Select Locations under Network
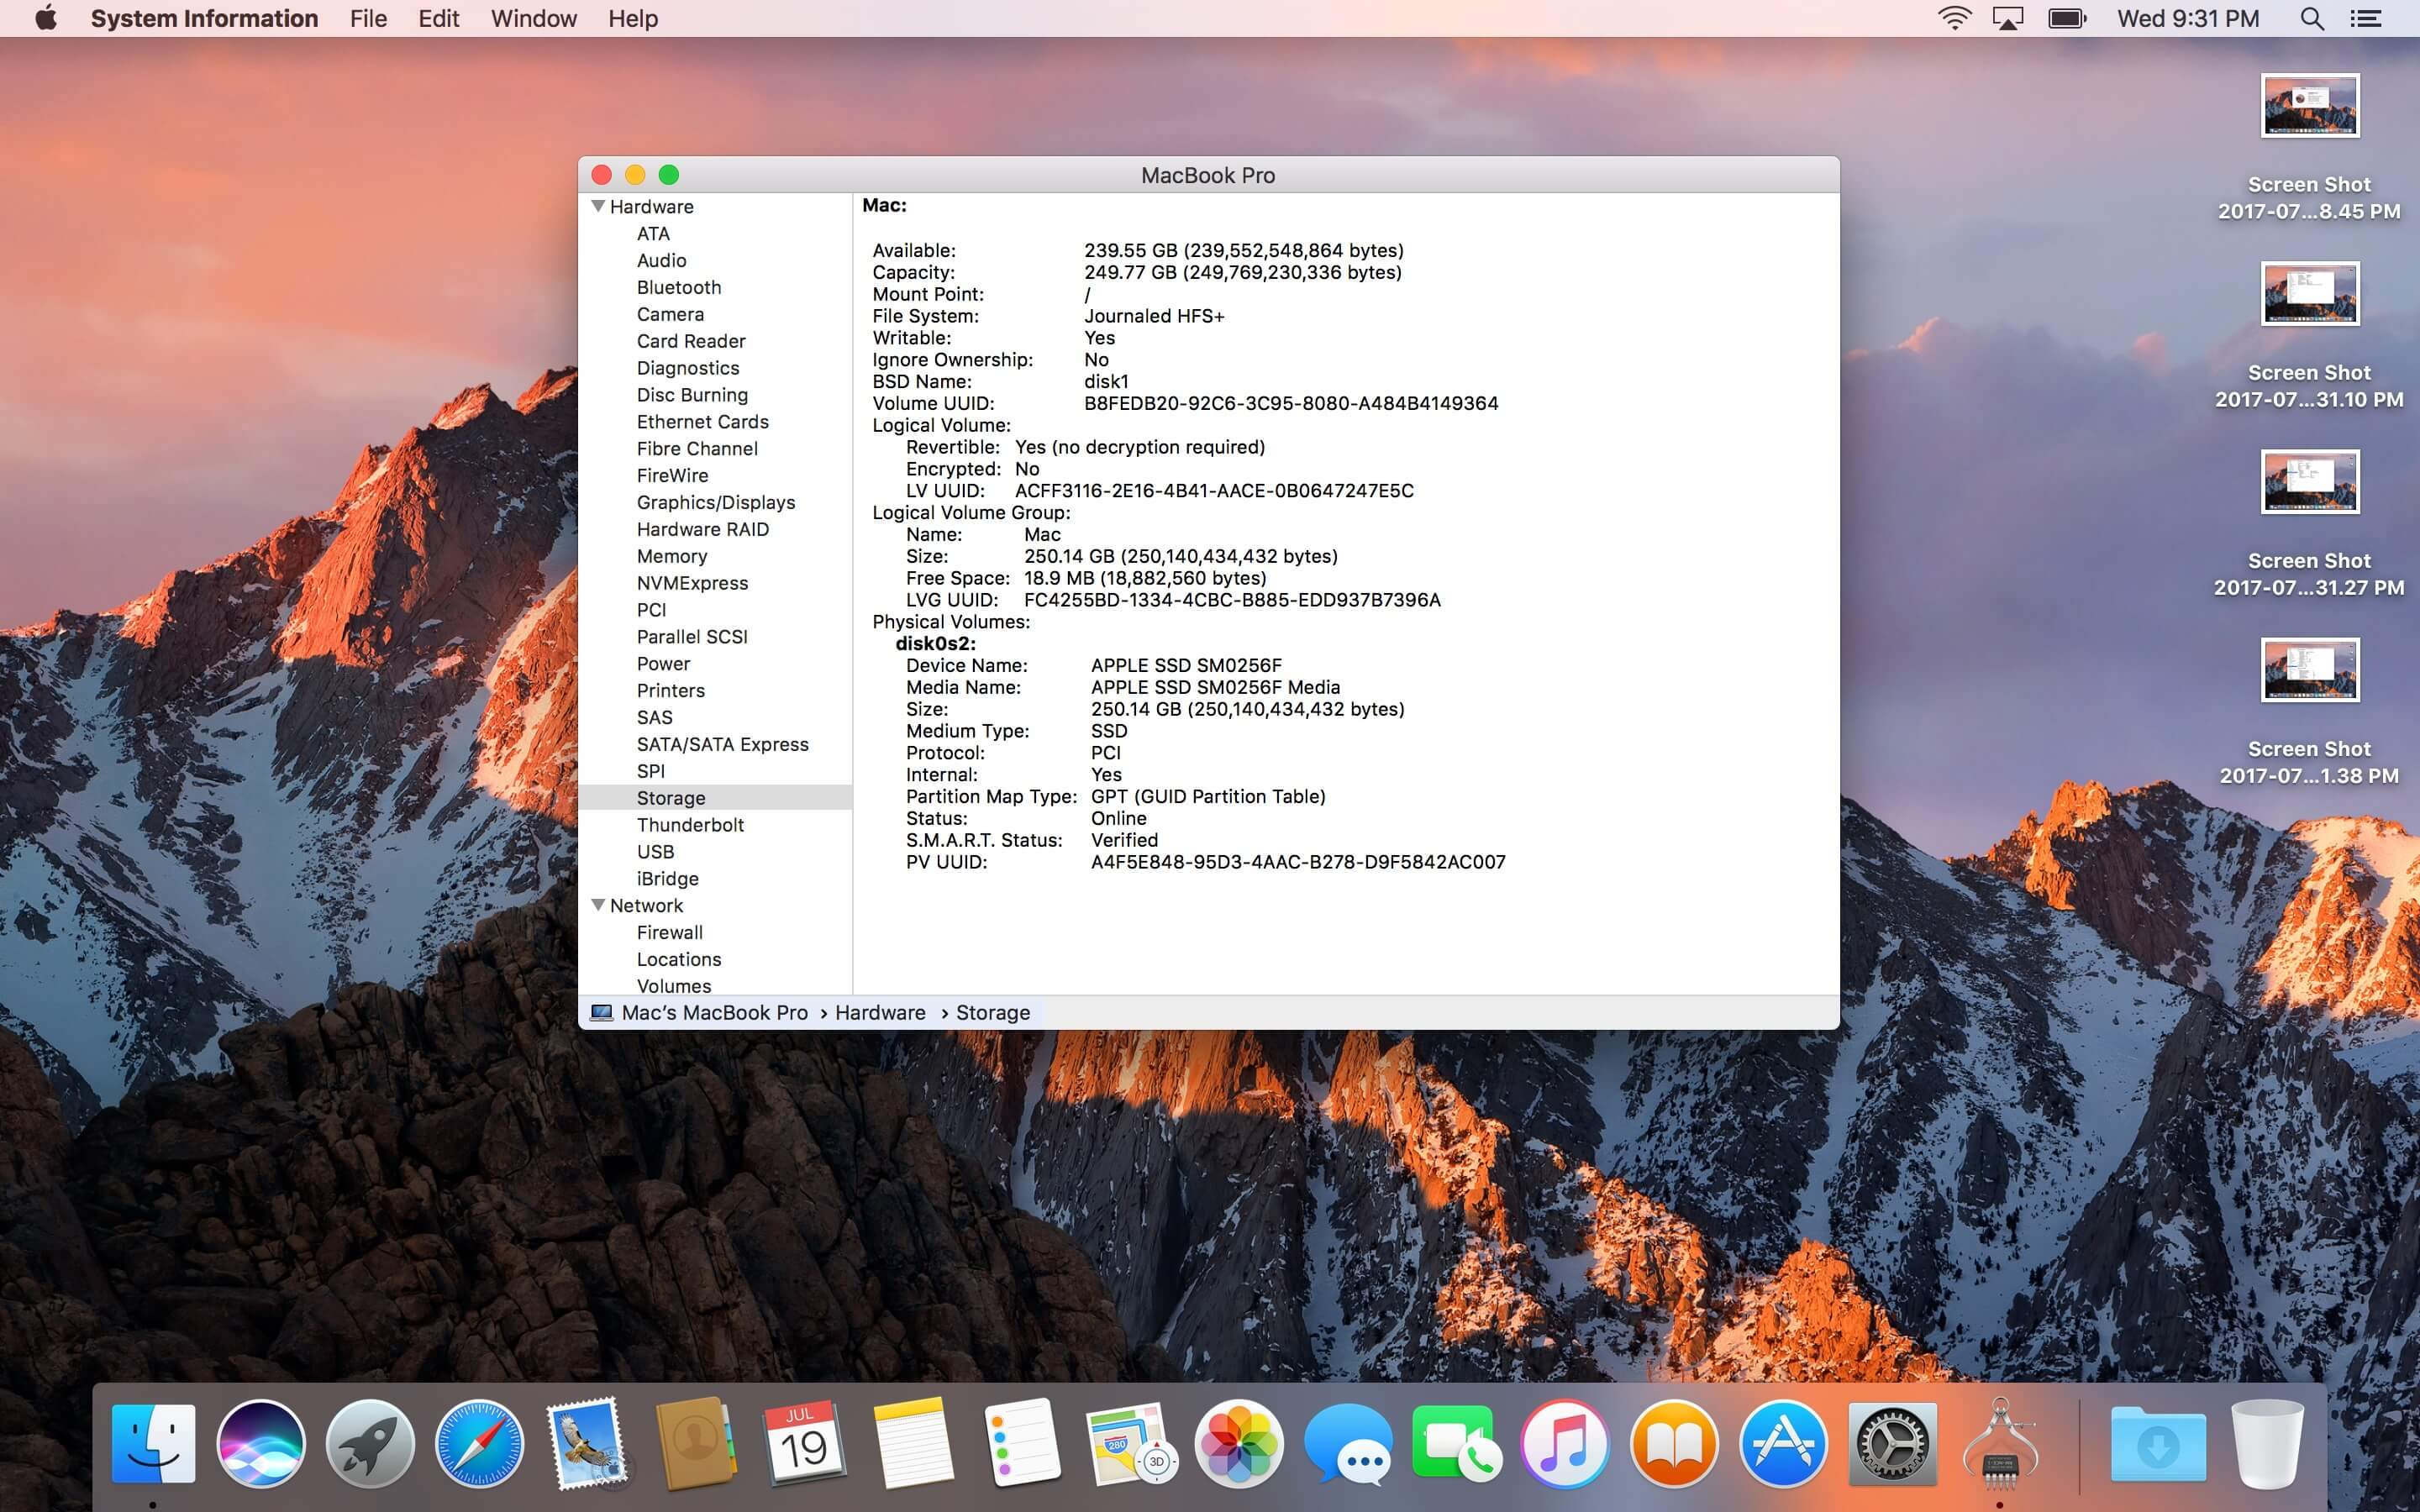 coord(678,959)
